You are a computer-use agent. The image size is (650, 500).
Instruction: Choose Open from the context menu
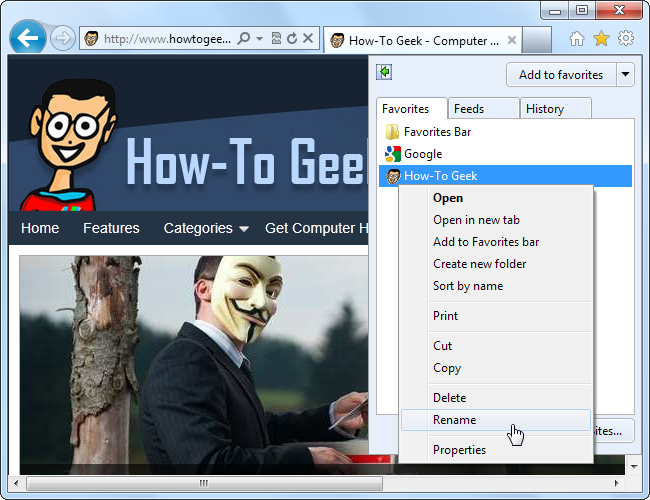(497, 198)
